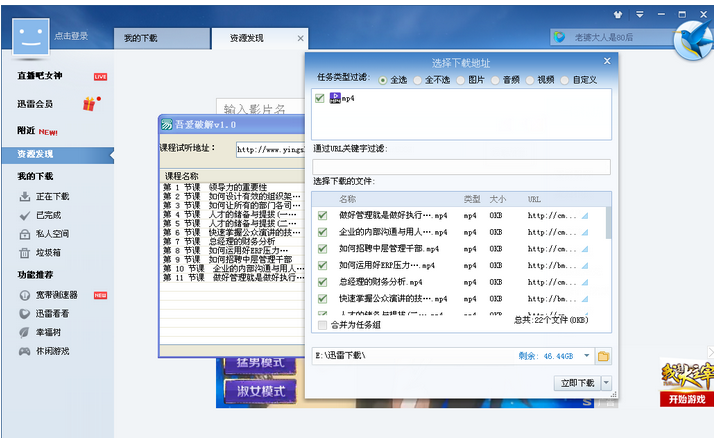The image size is (714, 438).
Task: Uncheck the mp4 file type checkbox
Action: tap(320, 98)
